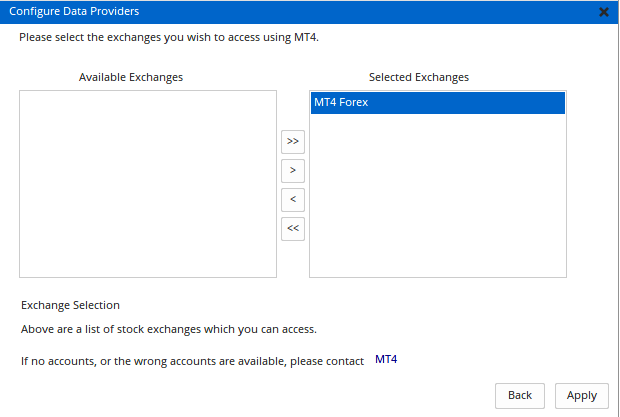The image size is (620, 417).
Task: Click the Configure Data Providers title text
Action: pos(75,11)
